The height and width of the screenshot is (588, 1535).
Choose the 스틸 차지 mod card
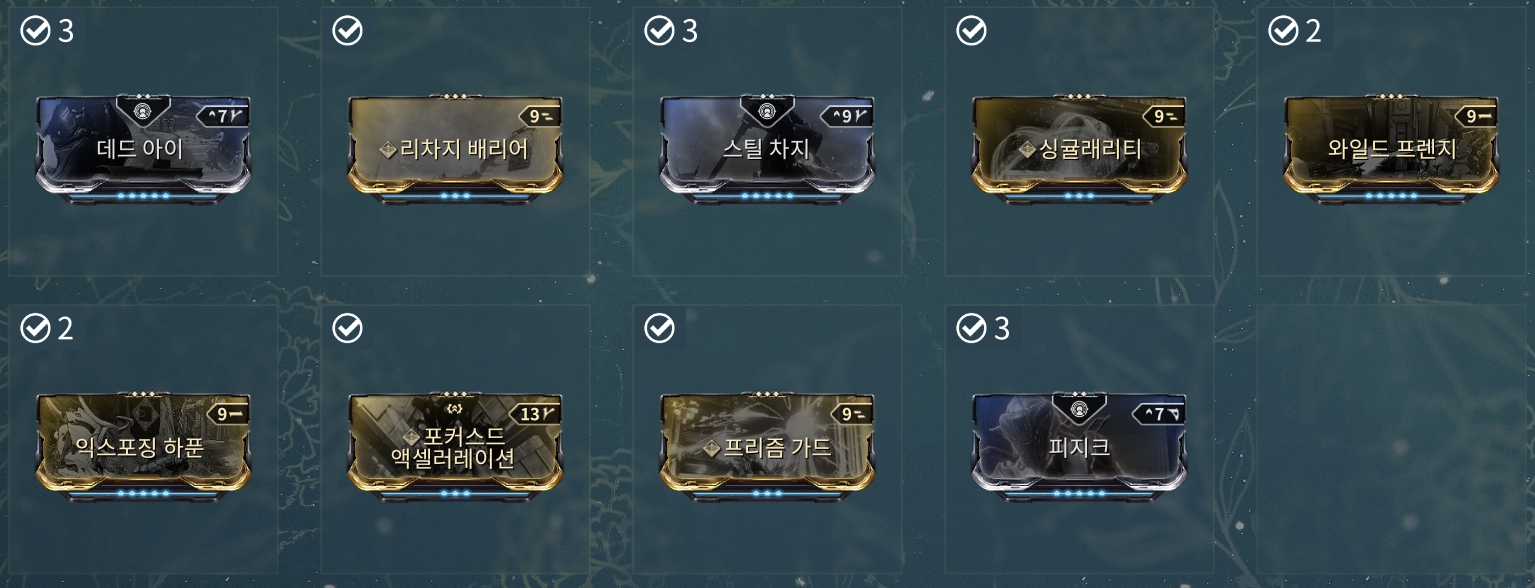767,150
